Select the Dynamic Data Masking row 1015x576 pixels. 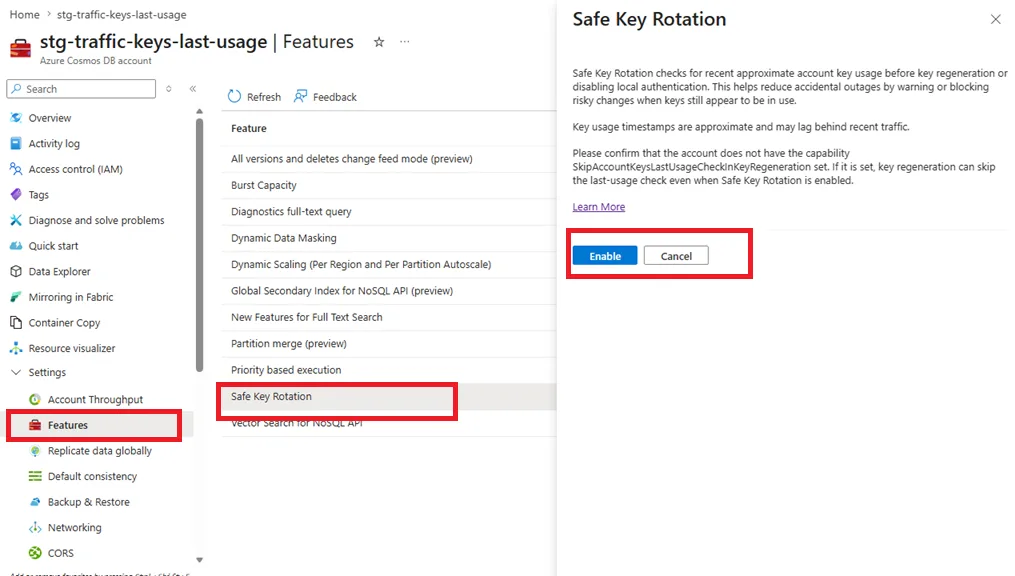pyautogui.click(x=388, y=238)
